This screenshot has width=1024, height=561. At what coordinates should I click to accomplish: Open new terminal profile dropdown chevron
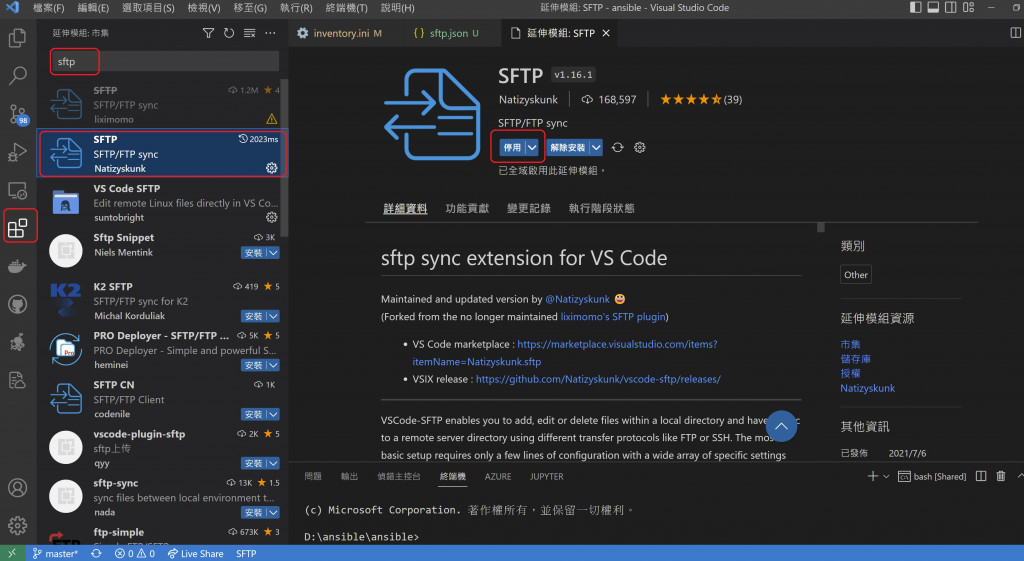point(886,476)
